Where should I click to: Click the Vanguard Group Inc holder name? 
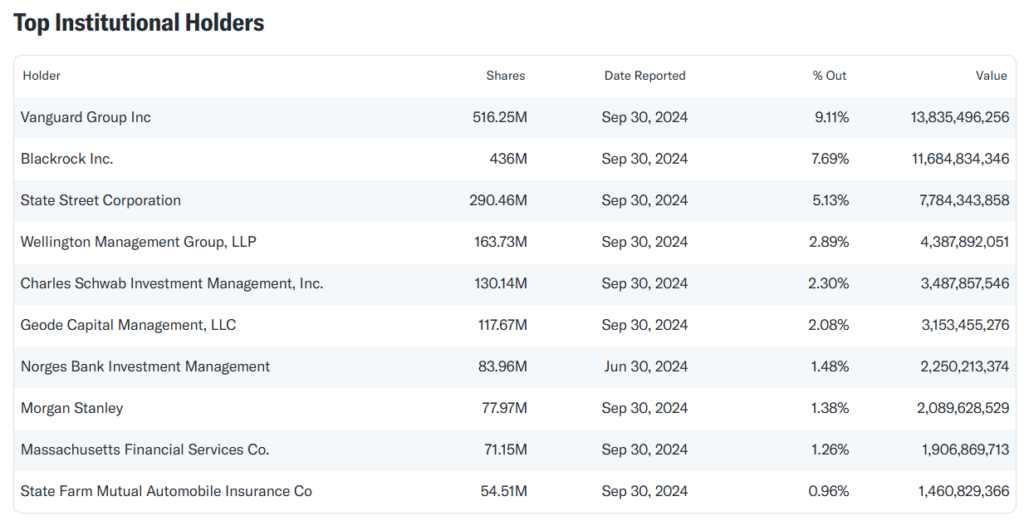coord(86,117)
